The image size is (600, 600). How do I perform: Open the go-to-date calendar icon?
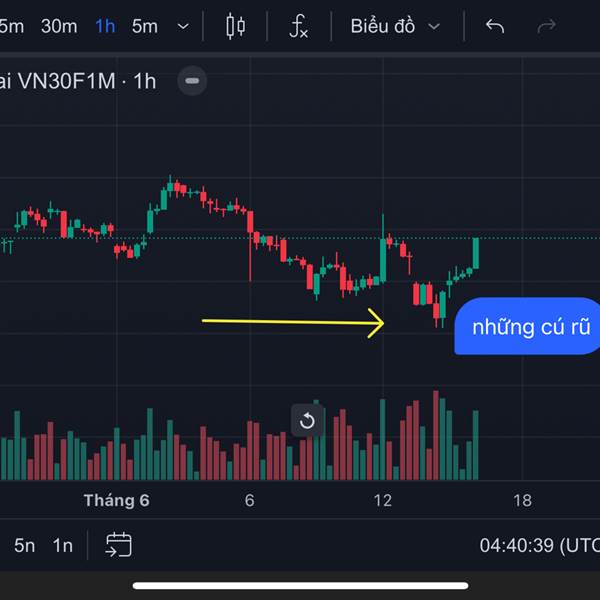119,544
